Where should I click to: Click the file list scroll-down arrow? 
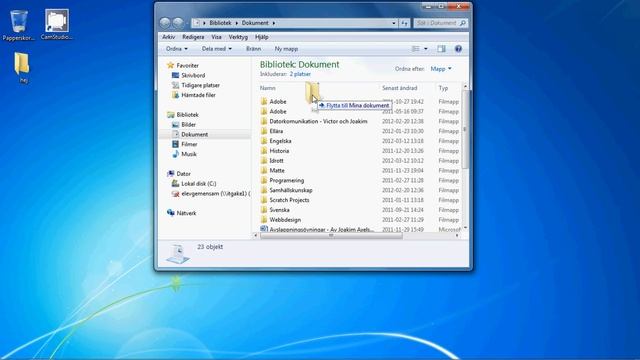click(465, 228)
